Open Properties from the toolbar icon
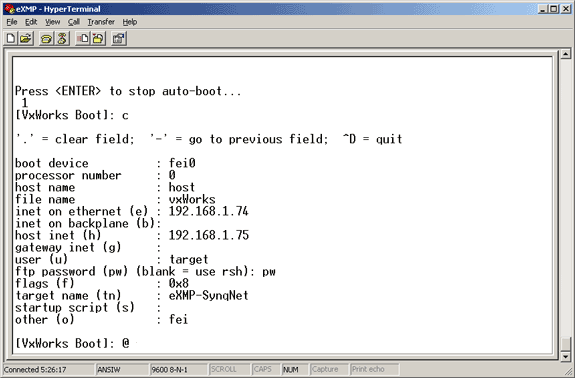This screenshot has width=575, height=378. click(118, 38)
